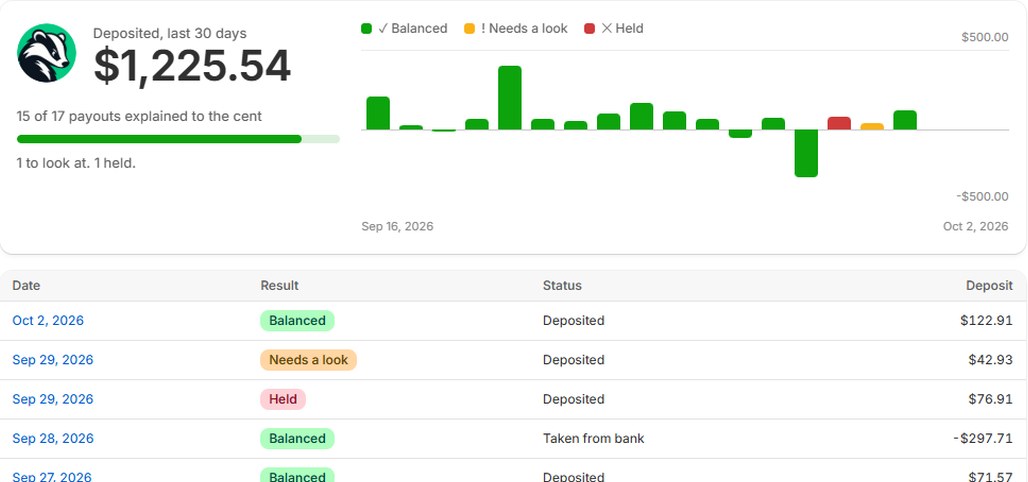Click '15 of 17 payouts explained to the cent'
1028x482 pixels.
click(139, 117)
